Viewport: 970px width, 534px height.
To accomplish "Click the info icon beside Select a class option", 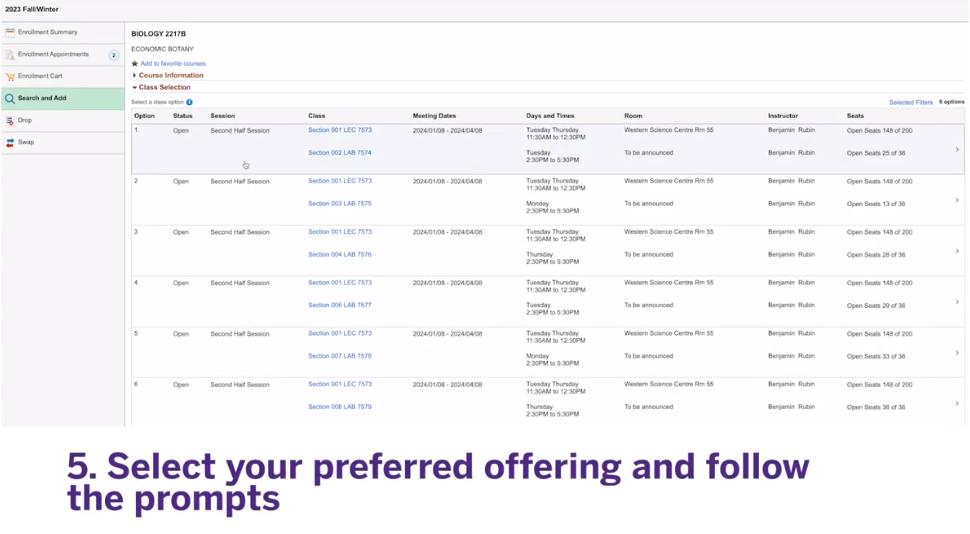I will point(189,102).
